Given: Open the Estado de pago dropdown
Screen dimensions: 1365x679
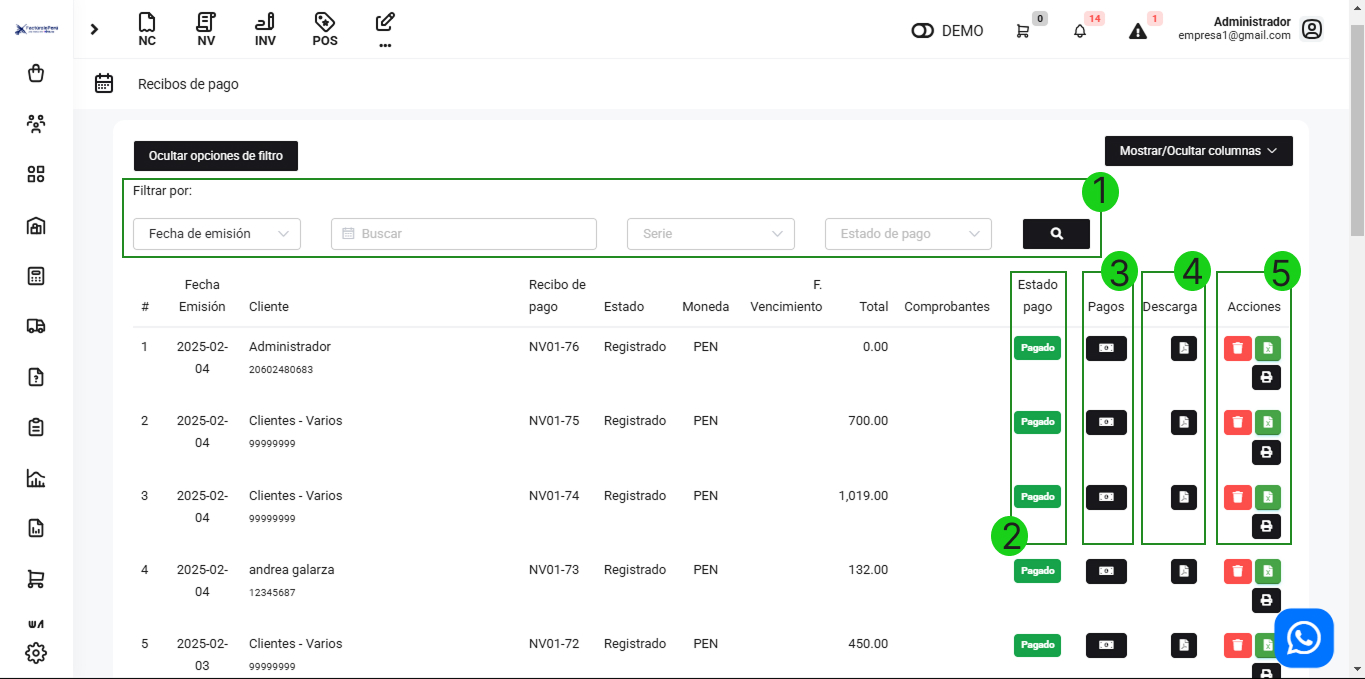Looking at the screenshot, I should [907, 234].
